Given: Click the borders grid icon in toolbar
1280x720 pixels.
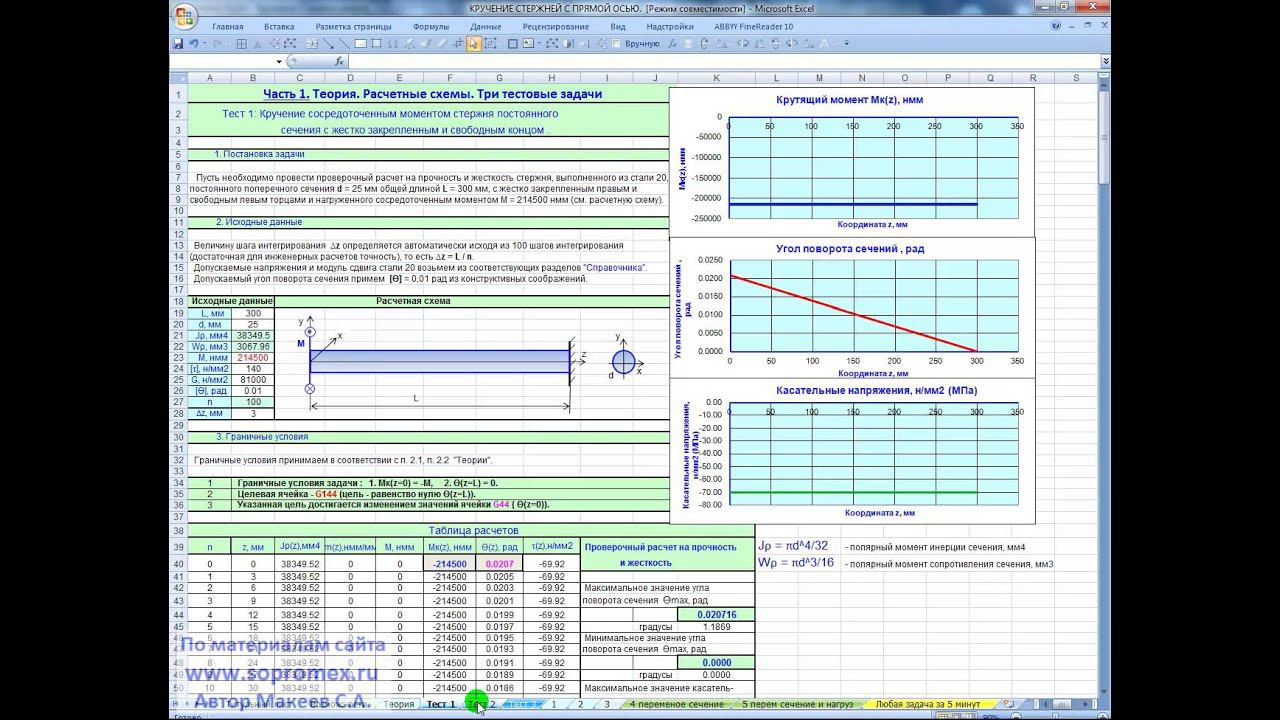Looking at the screenshot, I should 242,44.
